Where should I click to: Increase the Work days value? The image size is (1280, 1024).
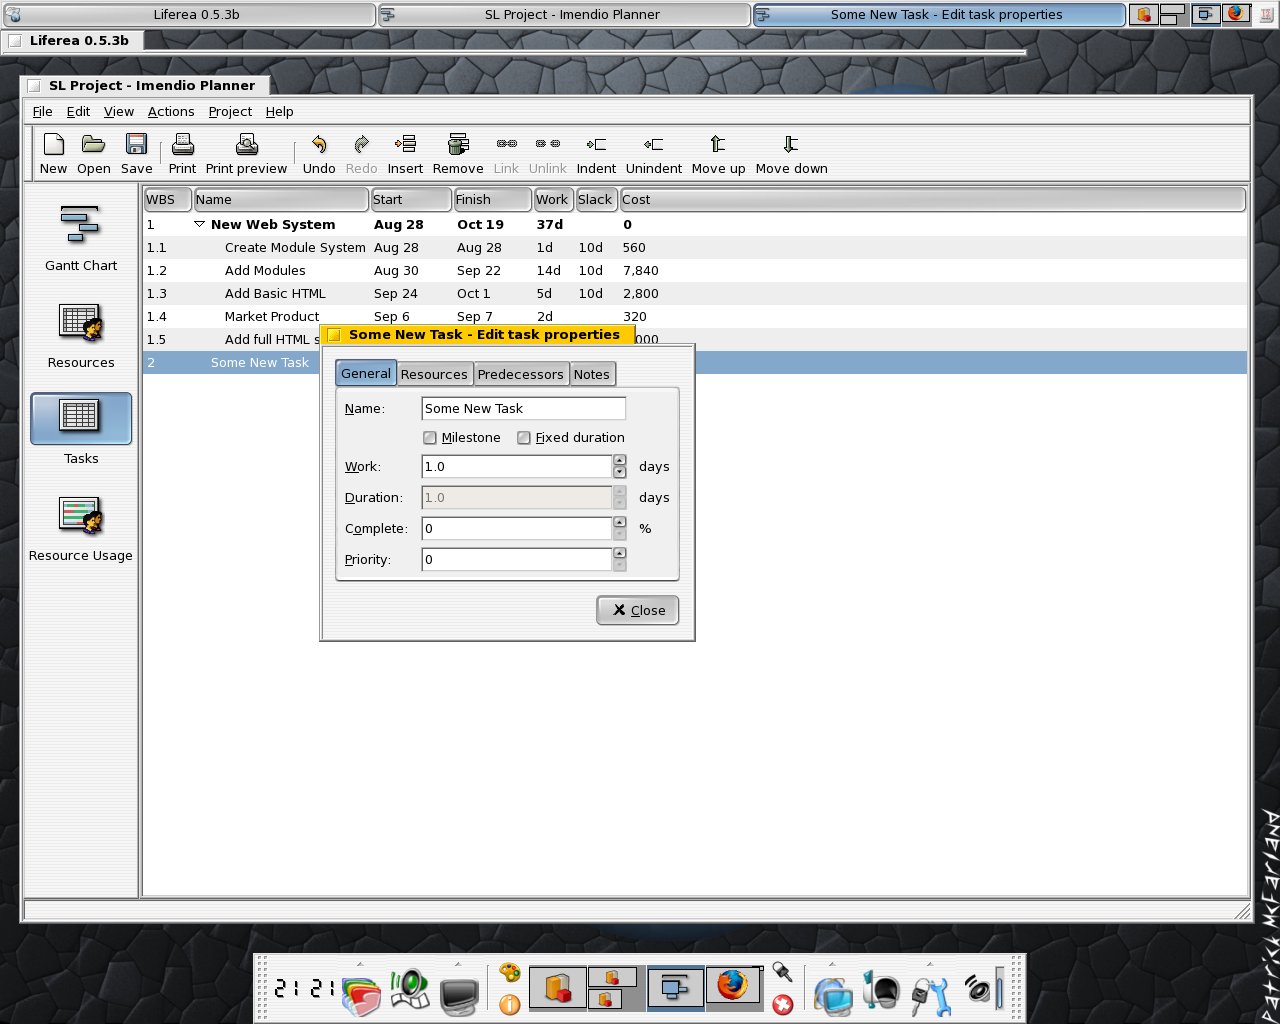(620, 460)
